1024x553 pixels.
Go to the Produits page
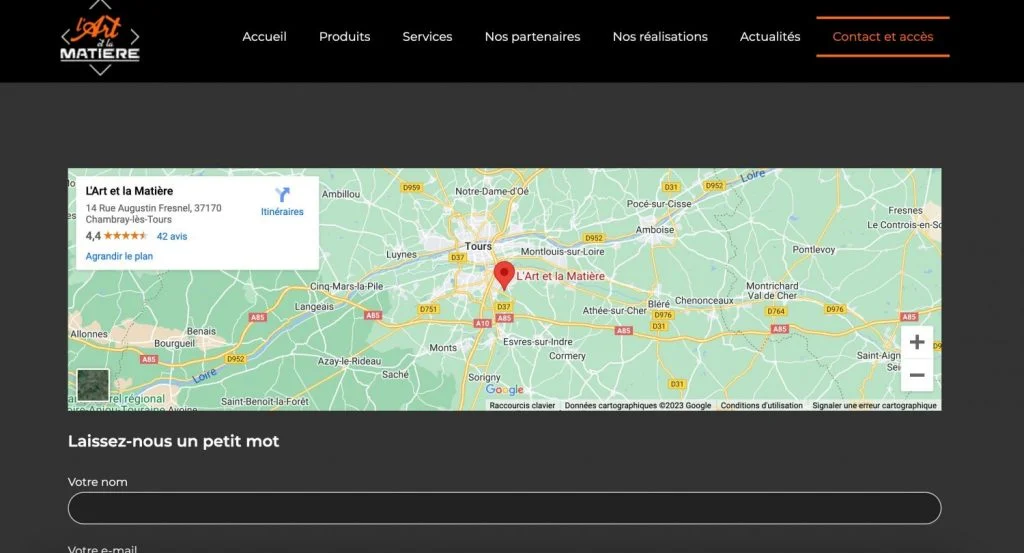(344, 37)
